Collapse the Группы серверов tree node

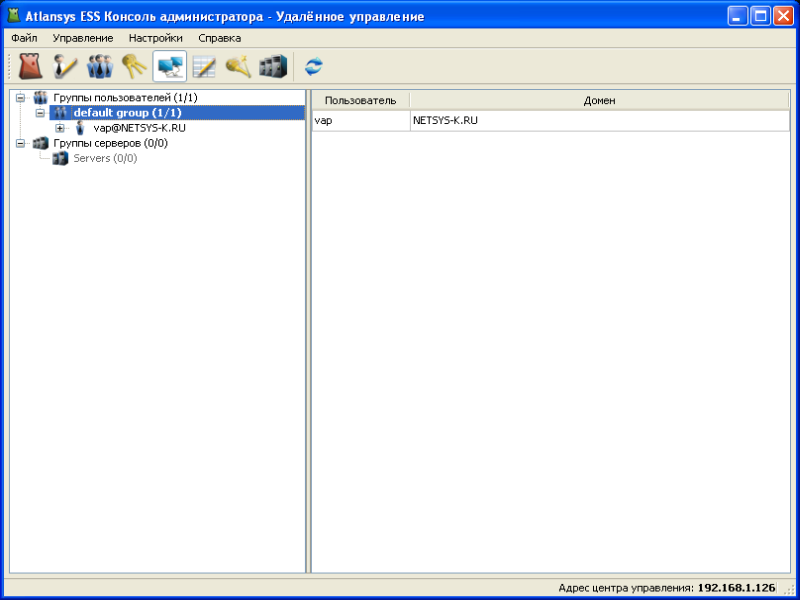(20, 143)
